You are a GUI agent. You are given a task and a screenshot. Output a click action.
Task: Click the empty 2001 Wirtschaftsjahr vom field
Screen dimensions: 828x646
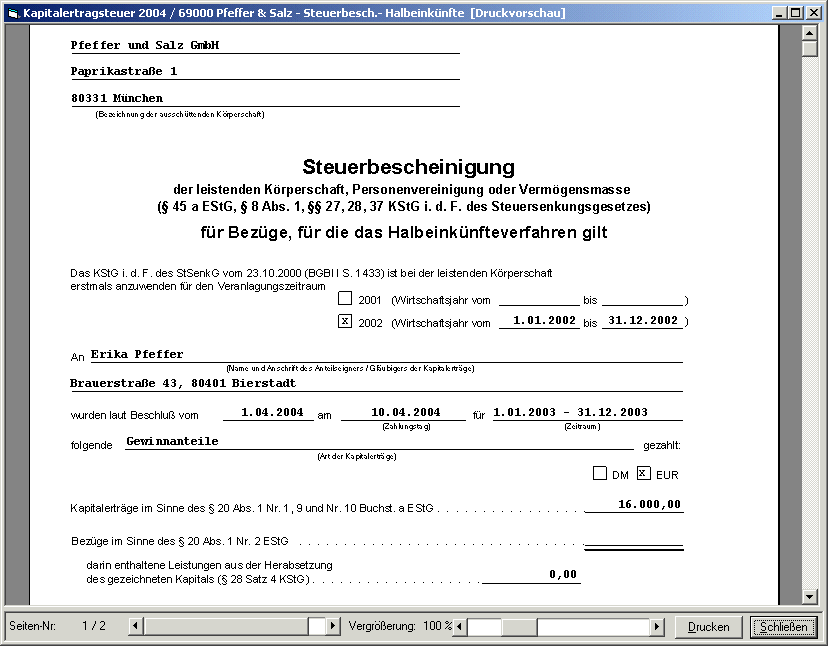pos(539,299)
